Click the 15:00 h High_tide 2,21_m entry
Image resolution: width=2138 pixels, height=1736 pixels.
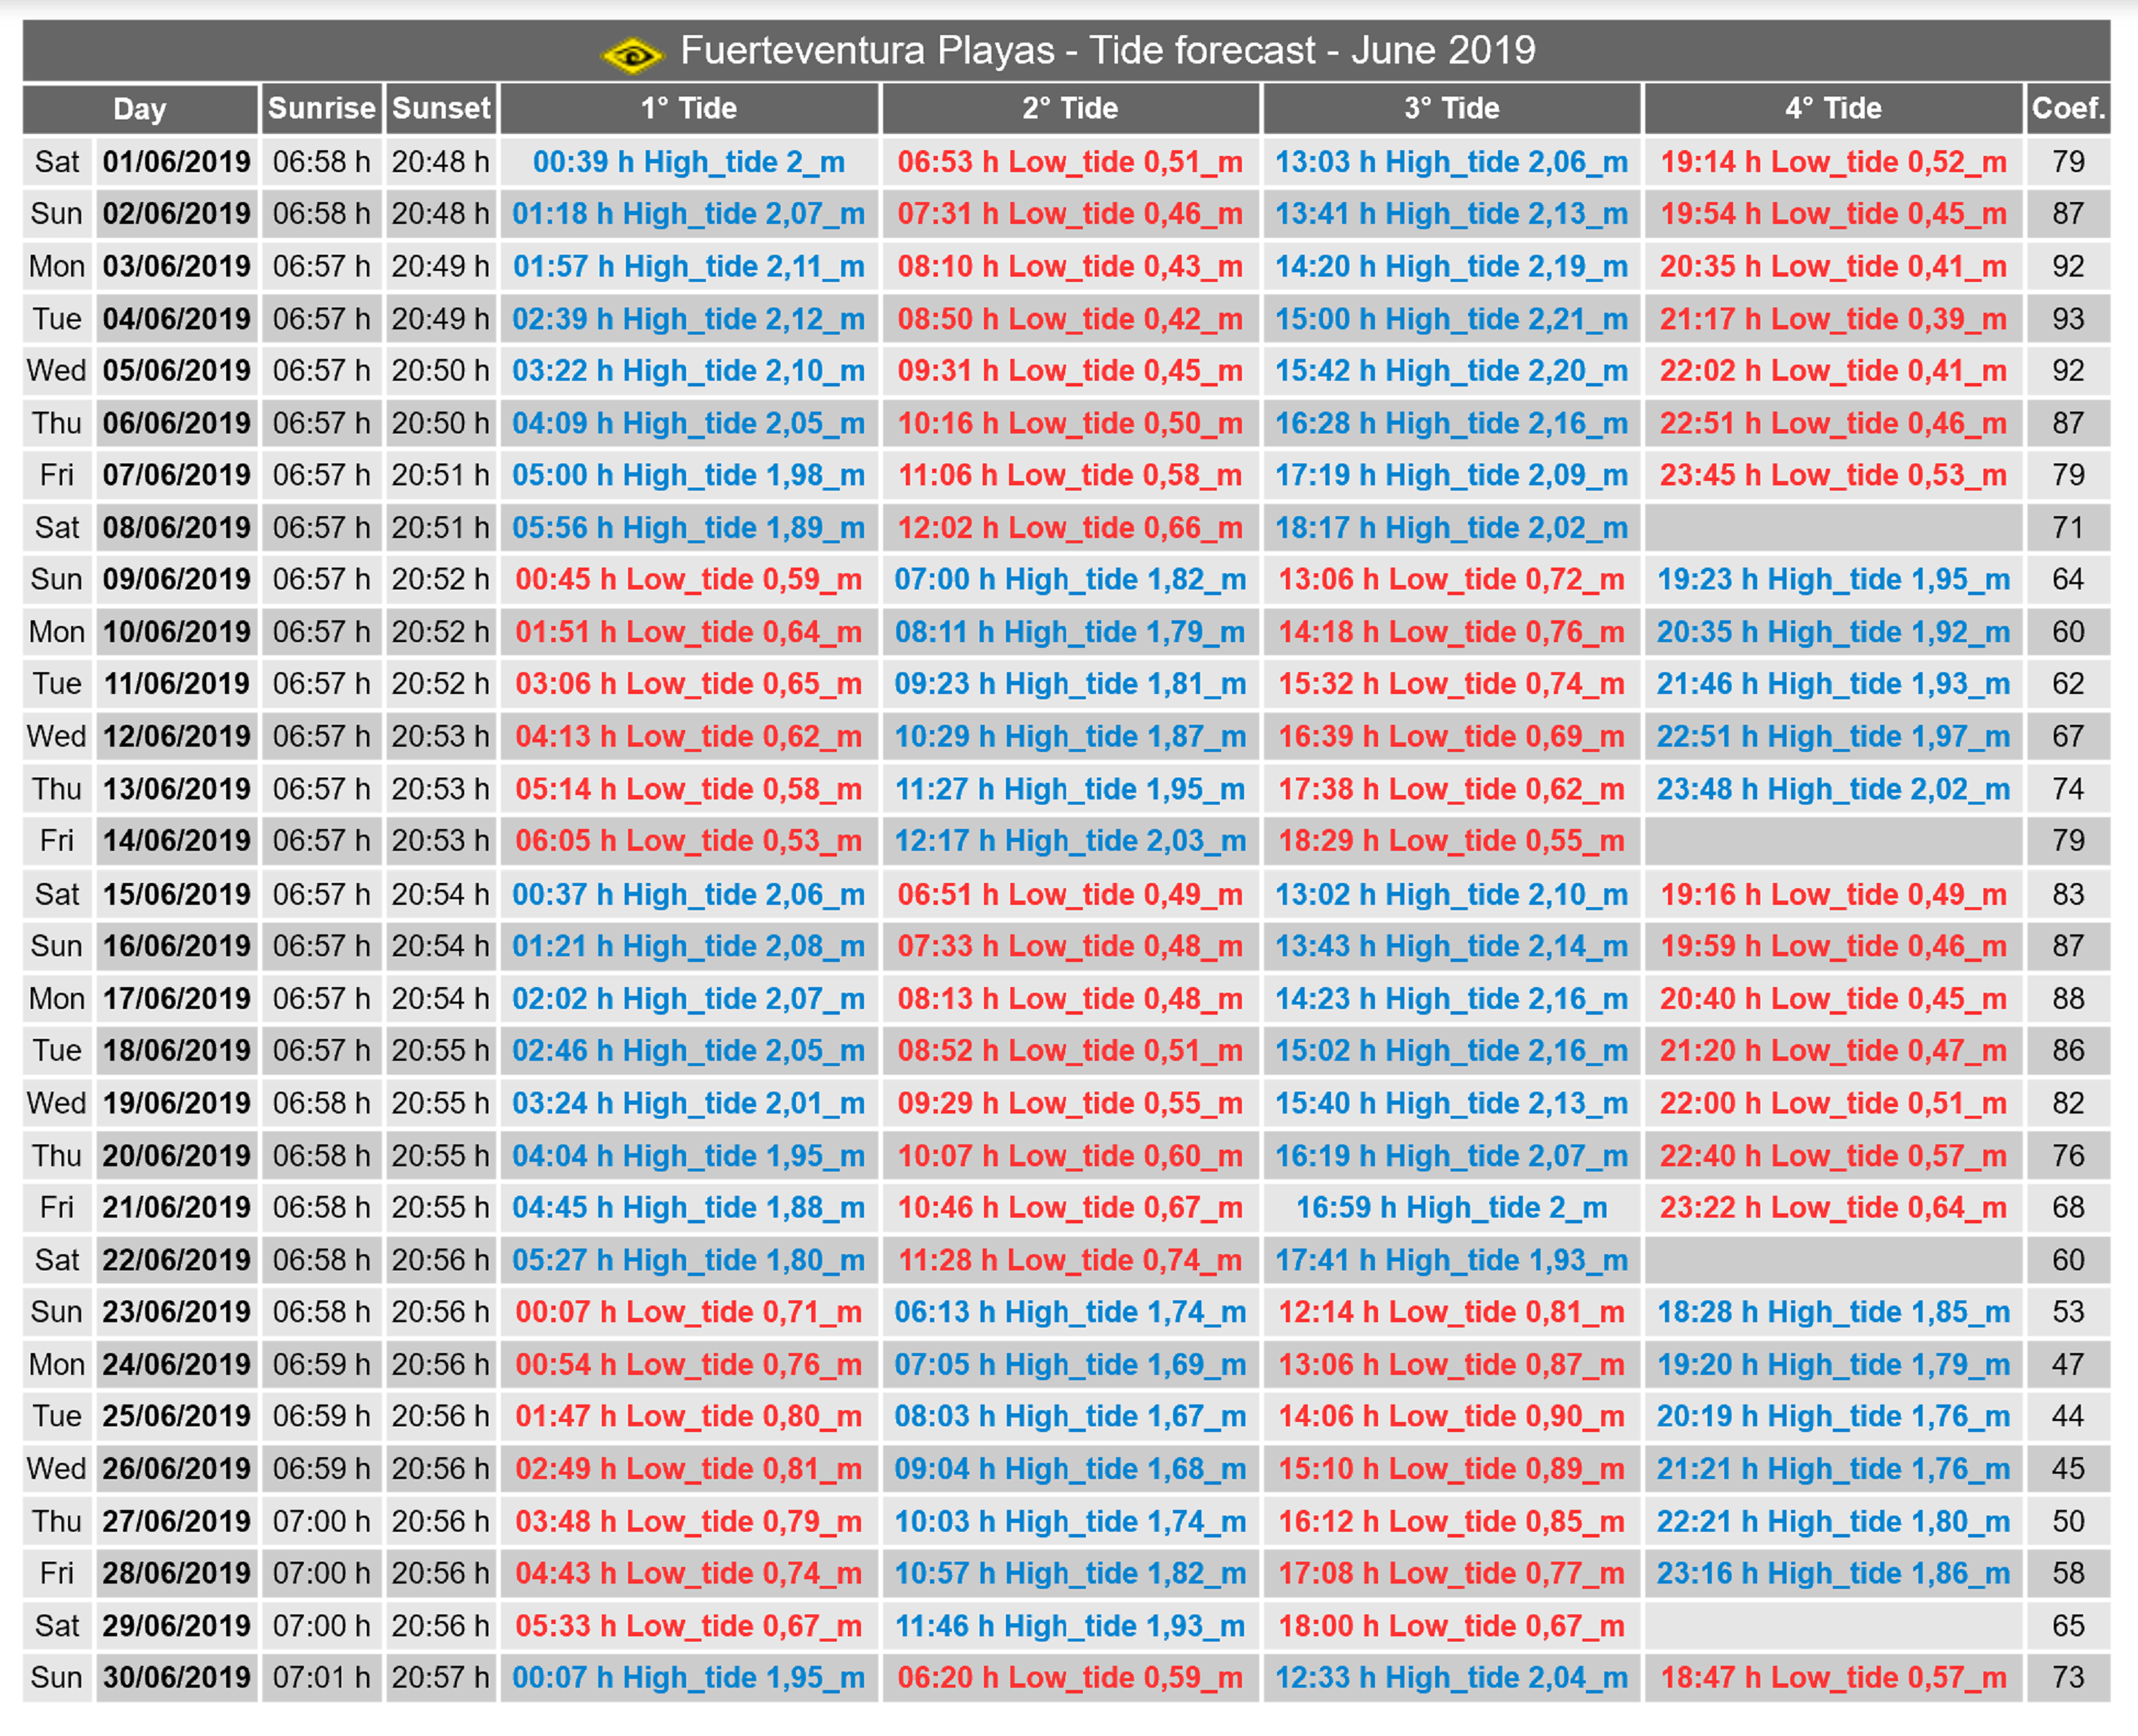[x=1452, y=319]
